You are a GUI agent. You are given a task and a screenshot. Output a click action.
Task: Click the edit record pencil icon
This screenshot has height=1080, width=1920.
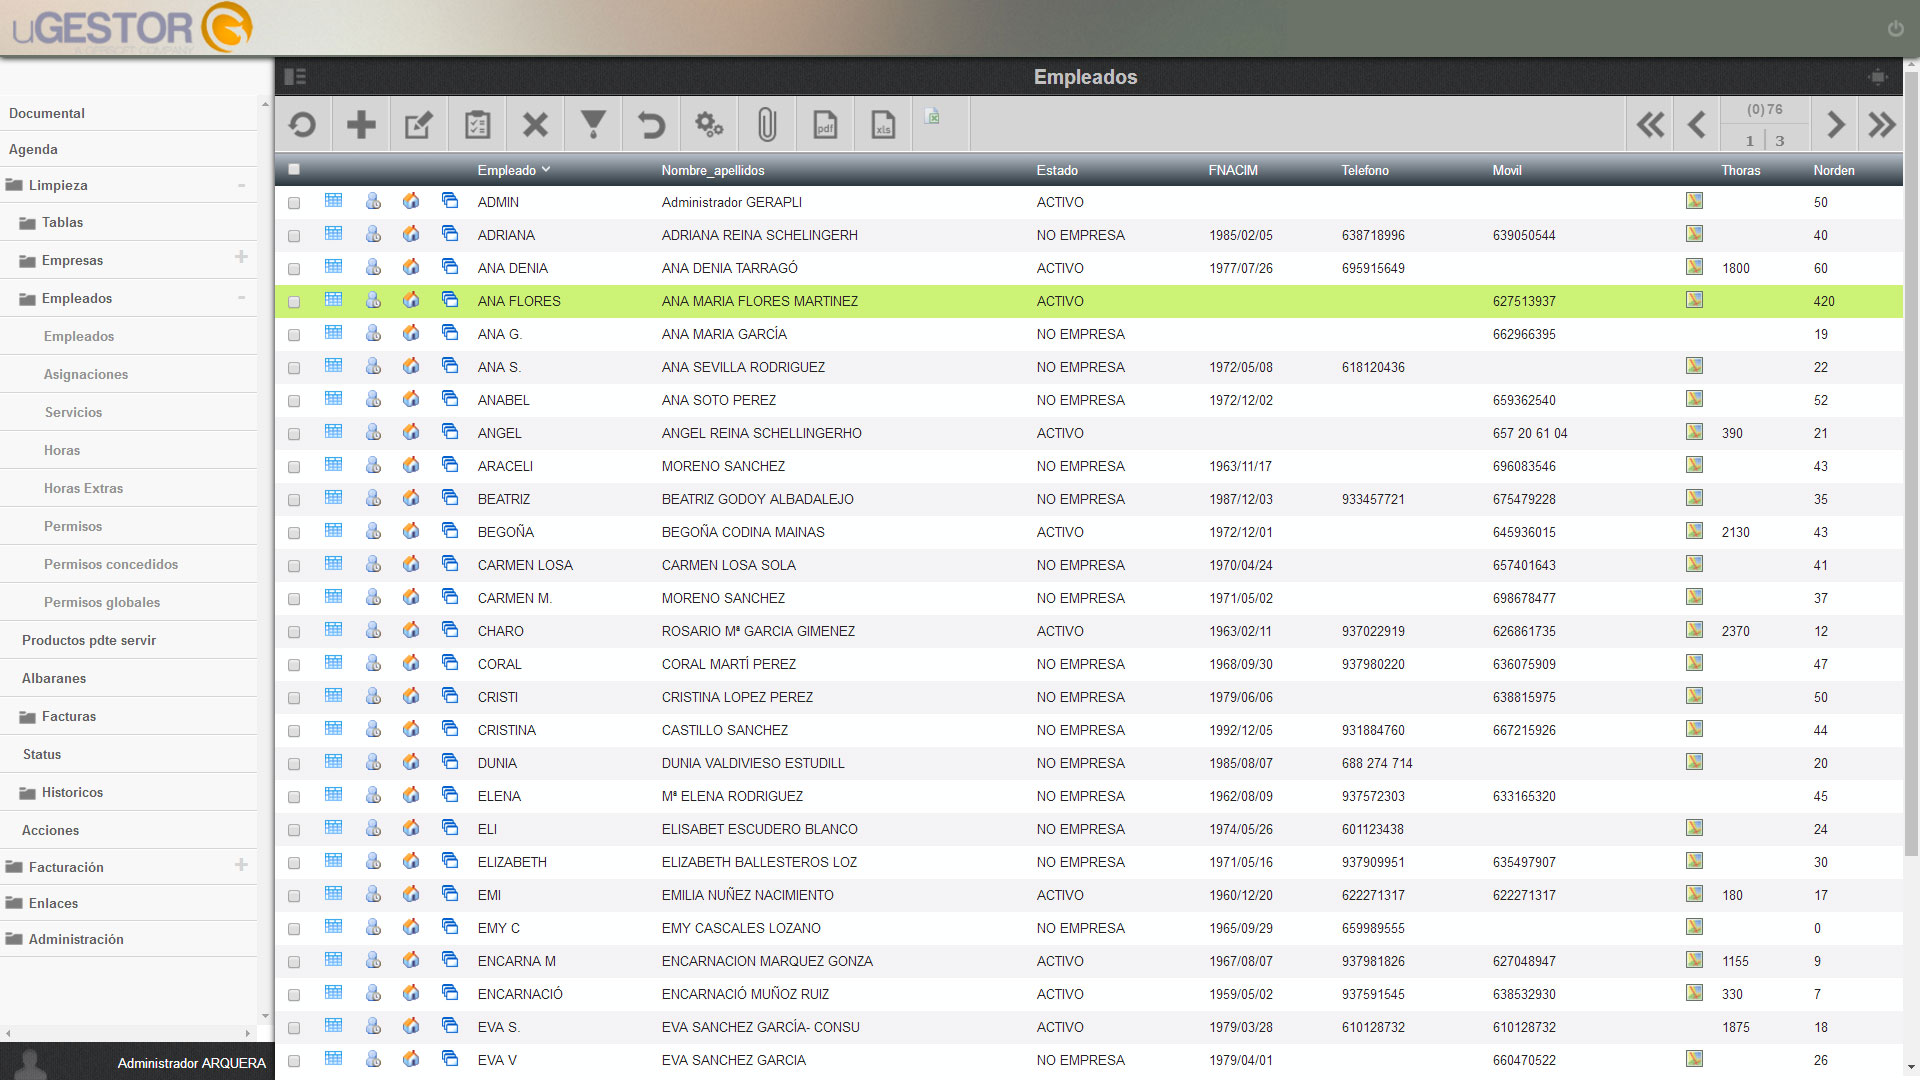(x=418, y=125)
